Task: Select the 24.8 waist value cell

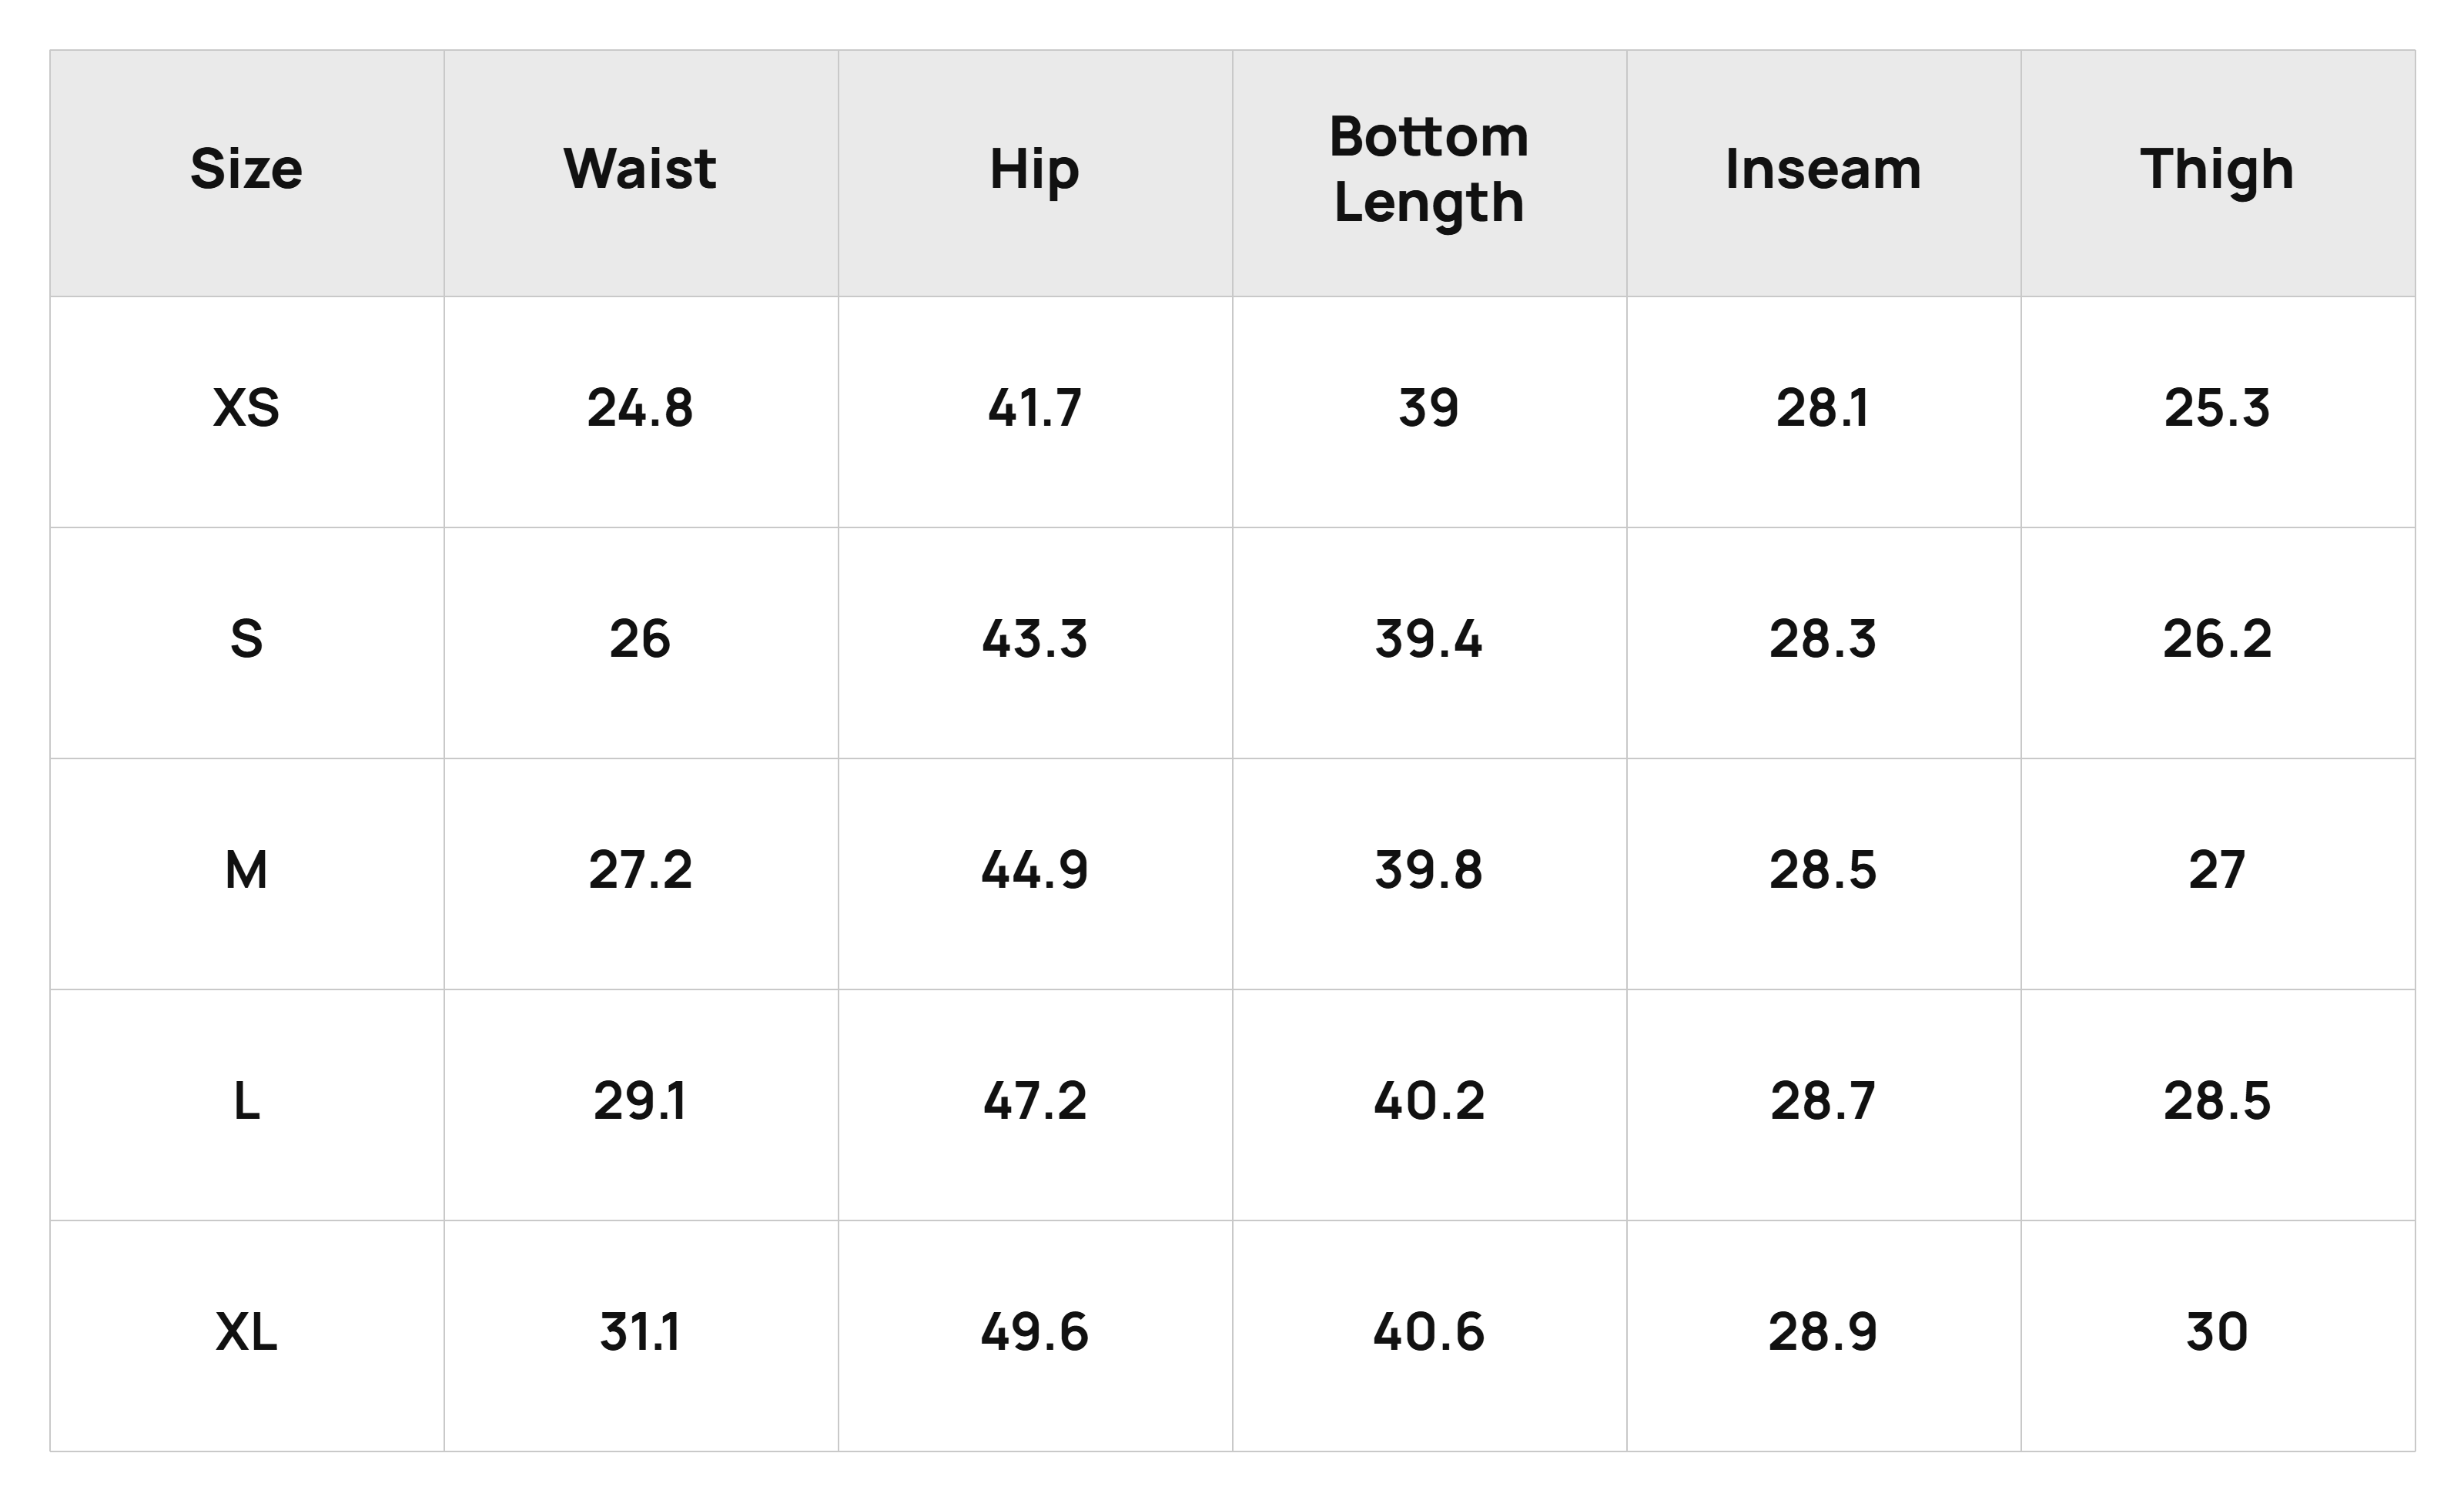Action: click(641, 411)
